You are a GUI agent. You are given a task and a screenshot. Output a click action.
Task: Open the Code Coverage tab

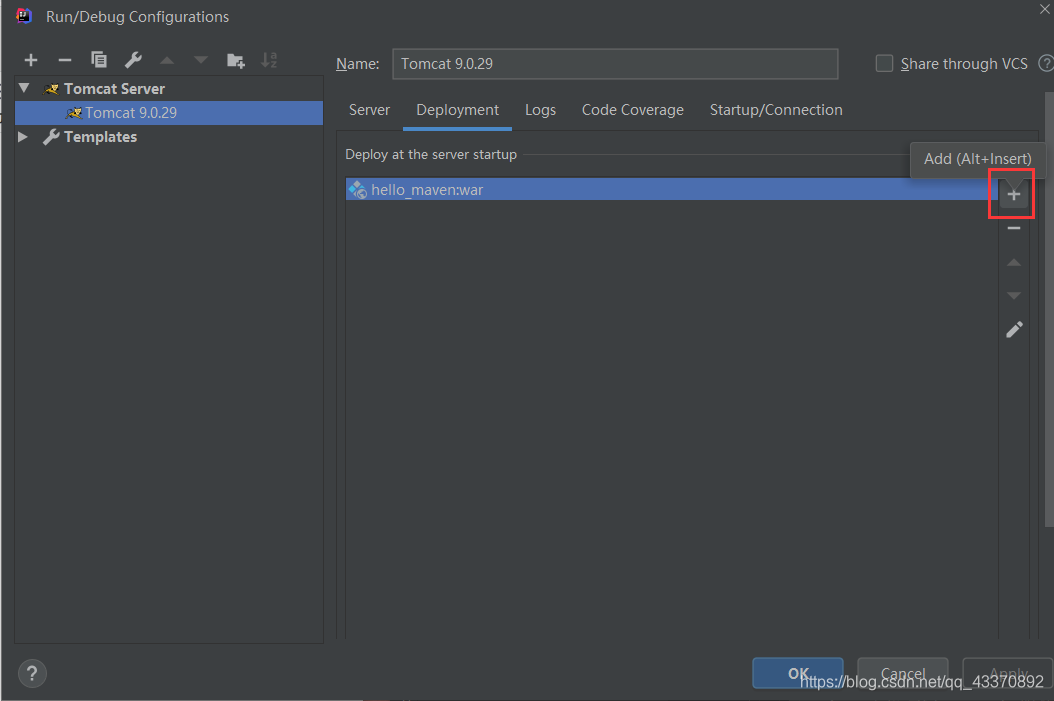pos(633,110)
